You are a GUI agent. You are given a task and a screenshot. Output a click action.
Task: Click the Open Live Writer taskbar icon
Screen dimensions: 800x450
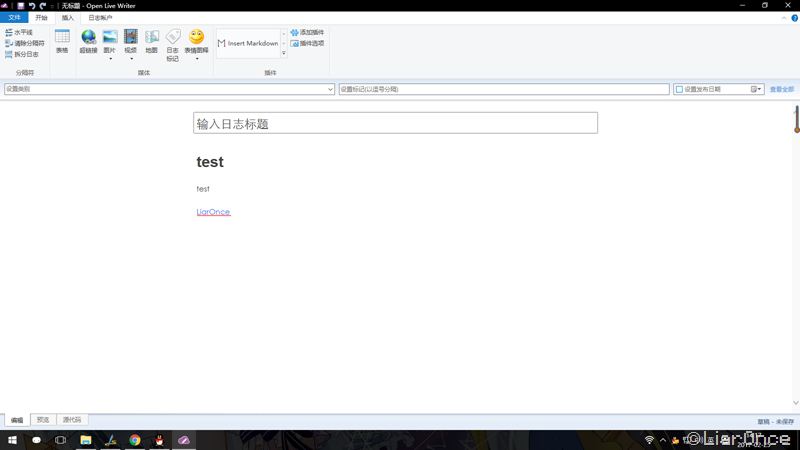(x=184, y=440)
